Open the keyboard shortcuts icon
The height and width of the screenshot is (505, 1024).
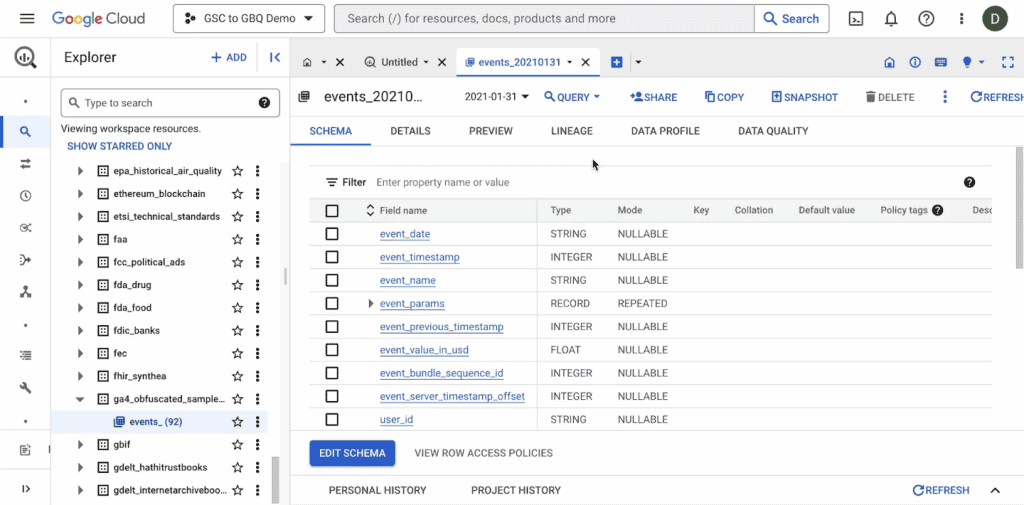tap(941, 62)
